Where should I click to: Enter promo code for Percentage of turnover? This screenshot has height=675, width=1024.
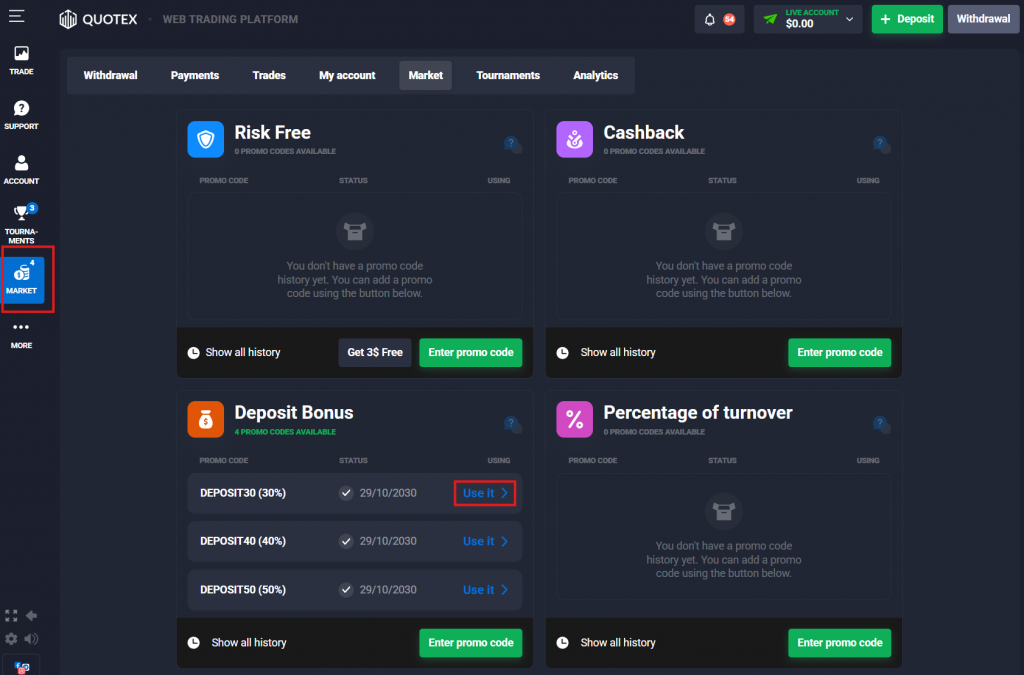click(840, 643)
